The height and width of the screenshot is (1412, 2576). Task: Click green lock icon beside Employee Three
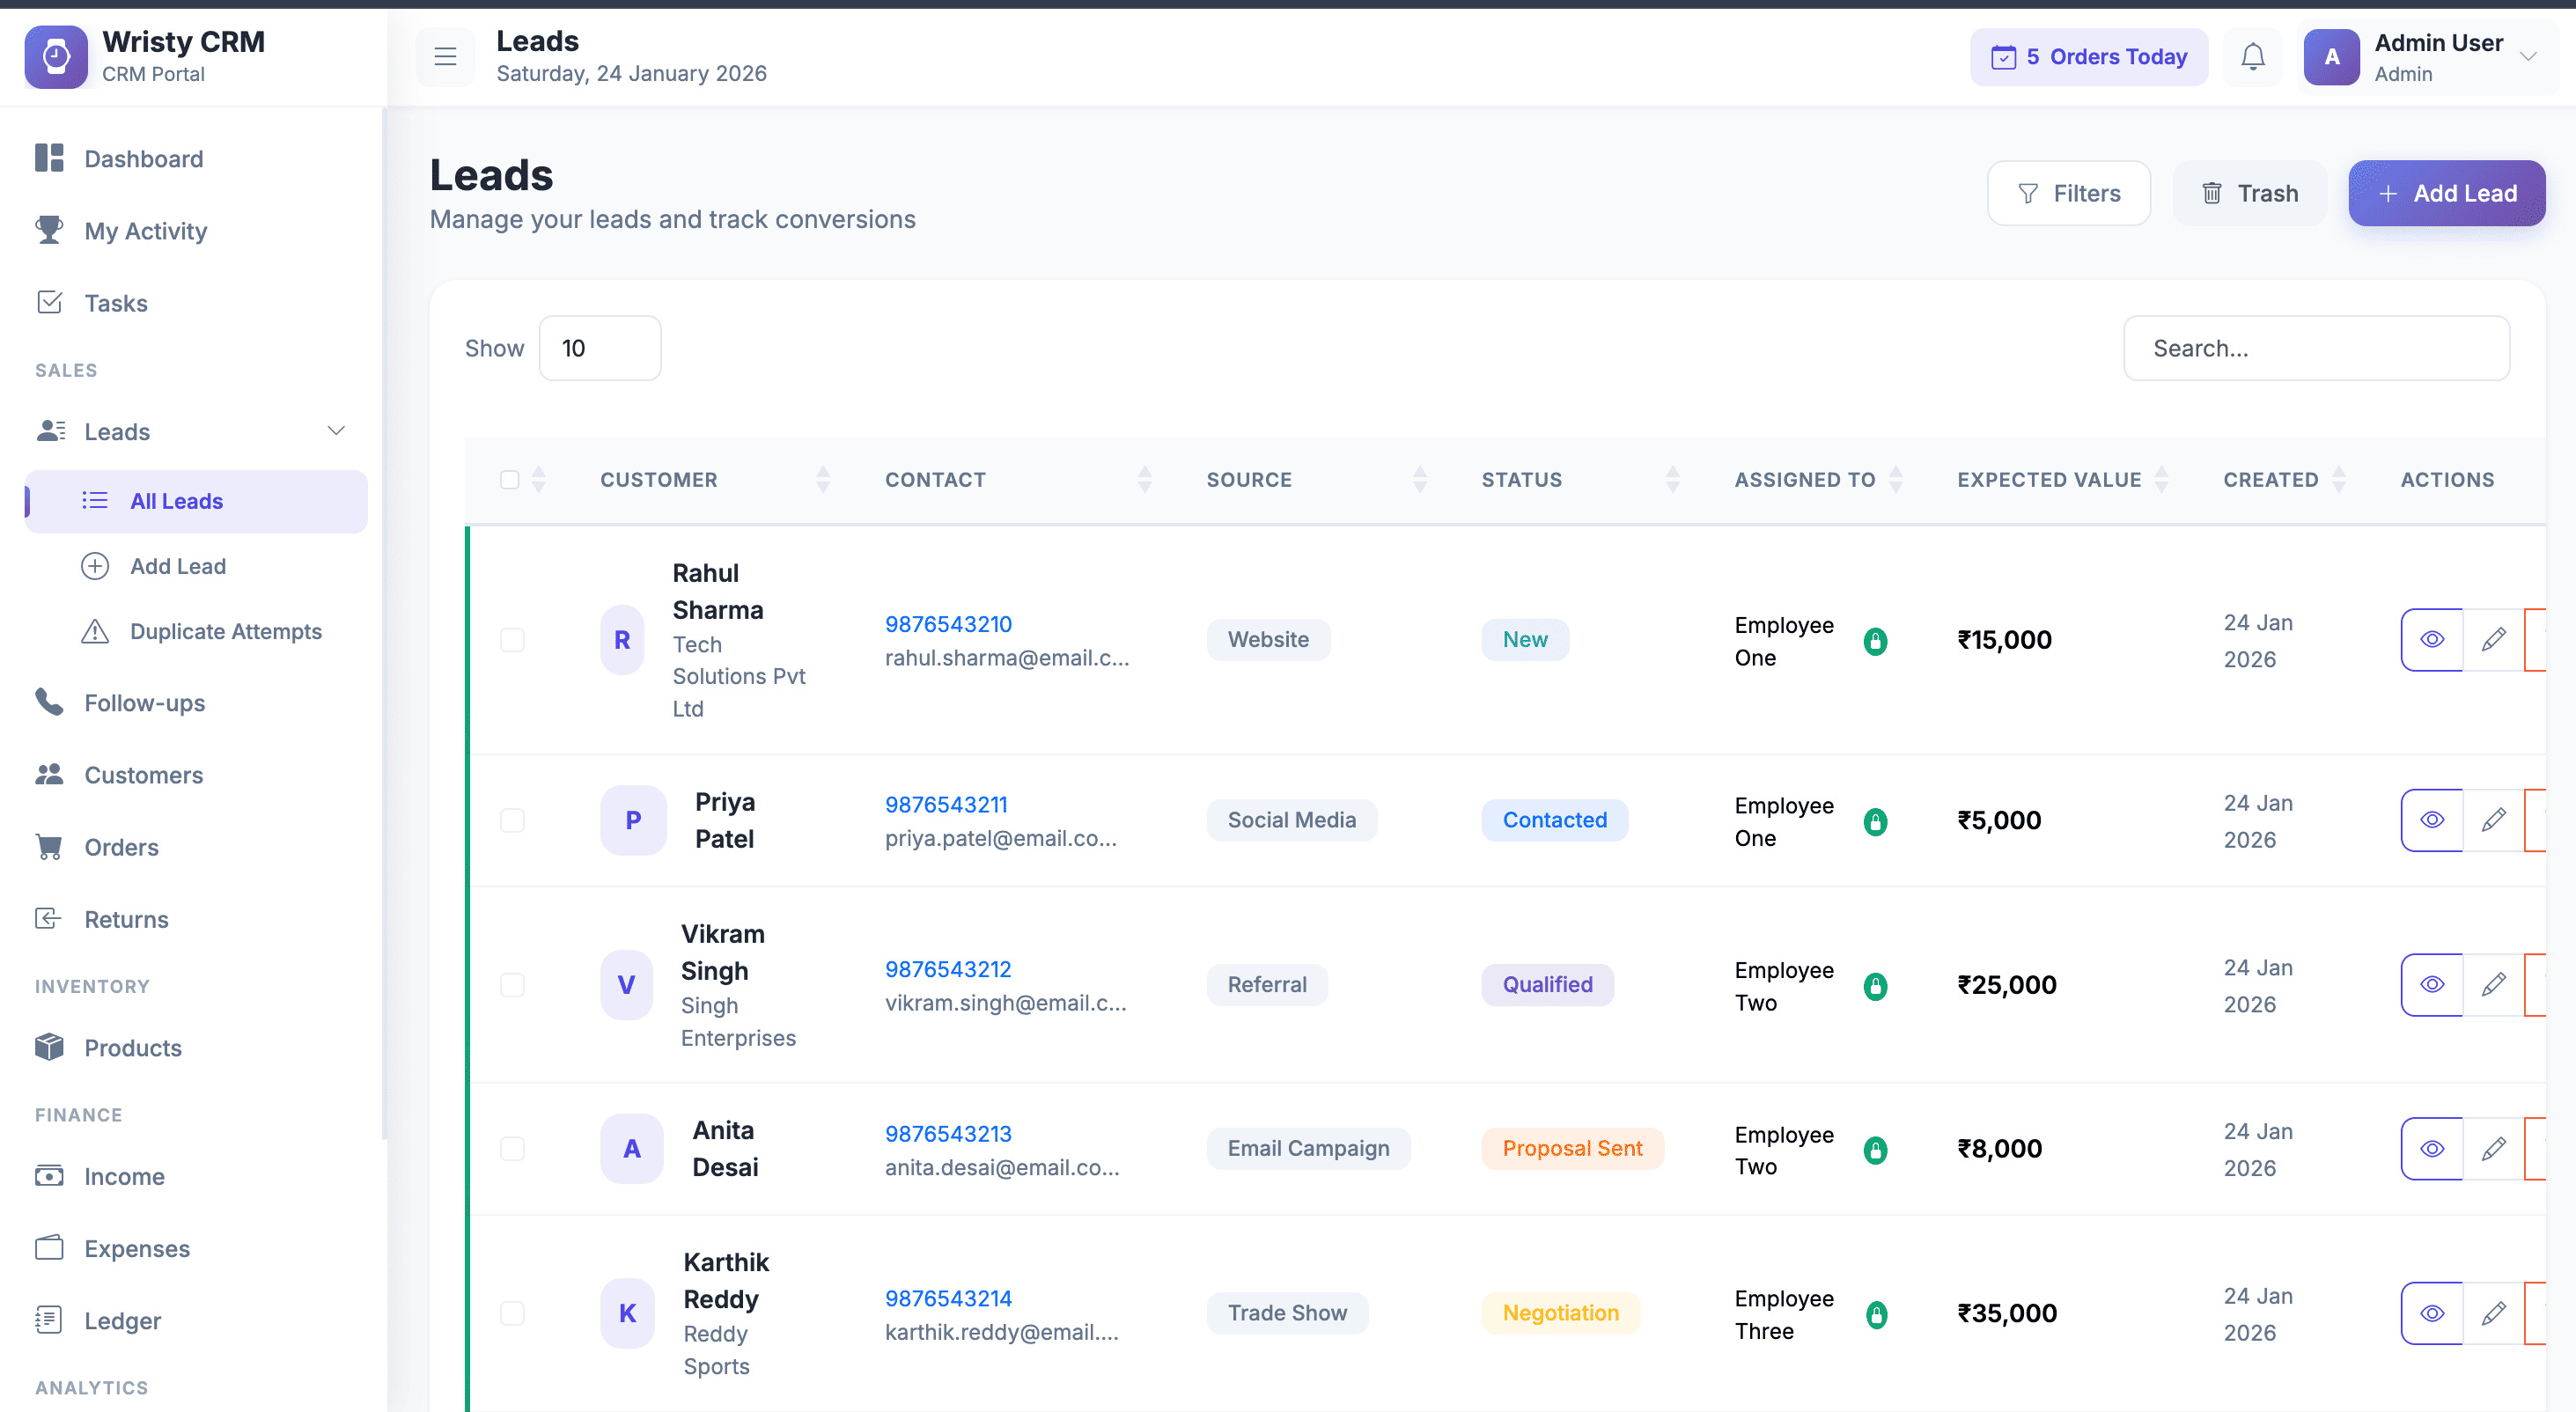(x=1876, y=1314)
